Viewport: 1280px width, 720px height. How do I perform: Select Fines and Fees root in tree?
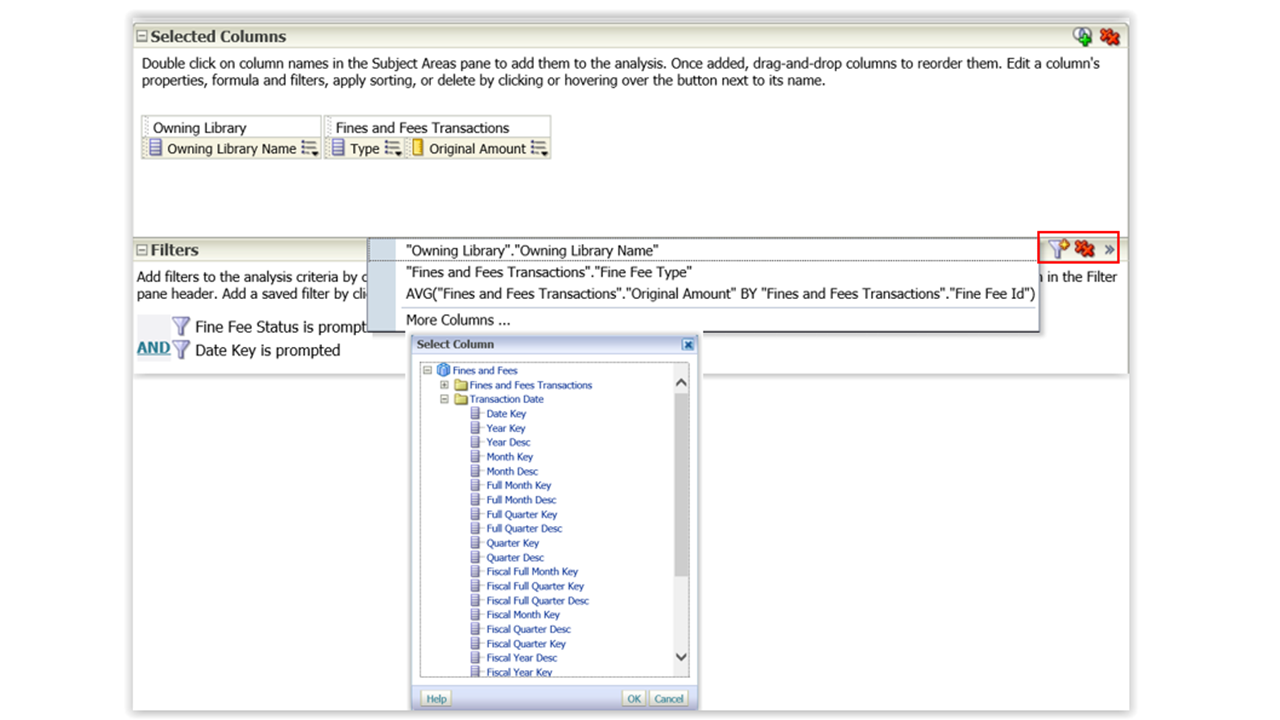coord(485,370)
